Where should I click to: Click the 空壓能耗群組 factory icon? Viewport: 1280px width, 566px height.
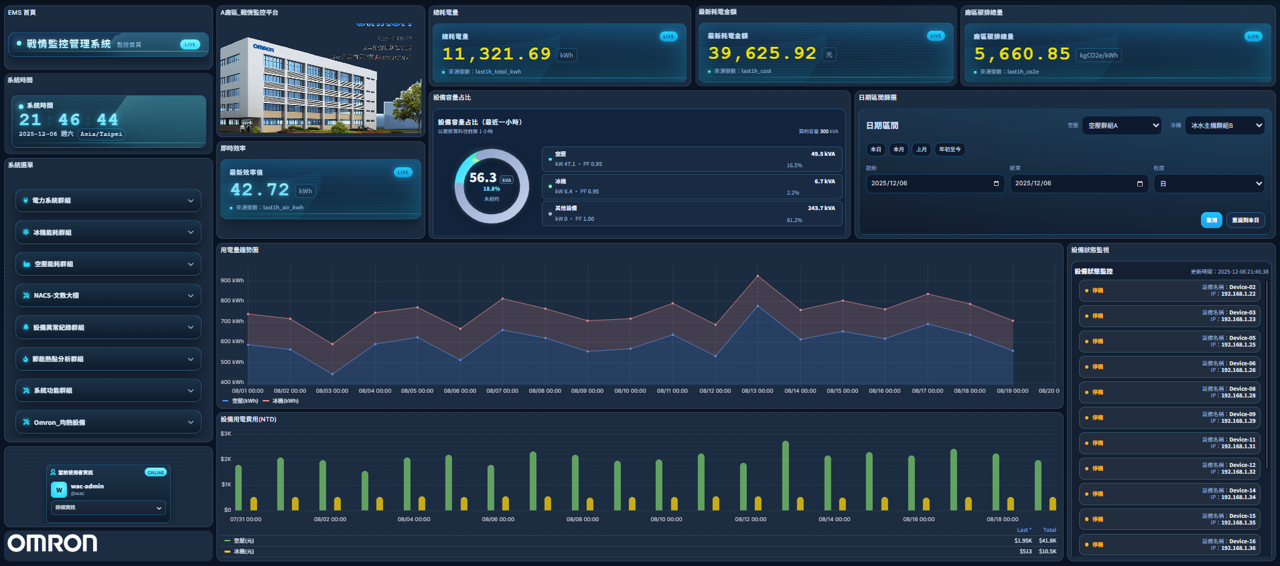(x=26, y=264)
